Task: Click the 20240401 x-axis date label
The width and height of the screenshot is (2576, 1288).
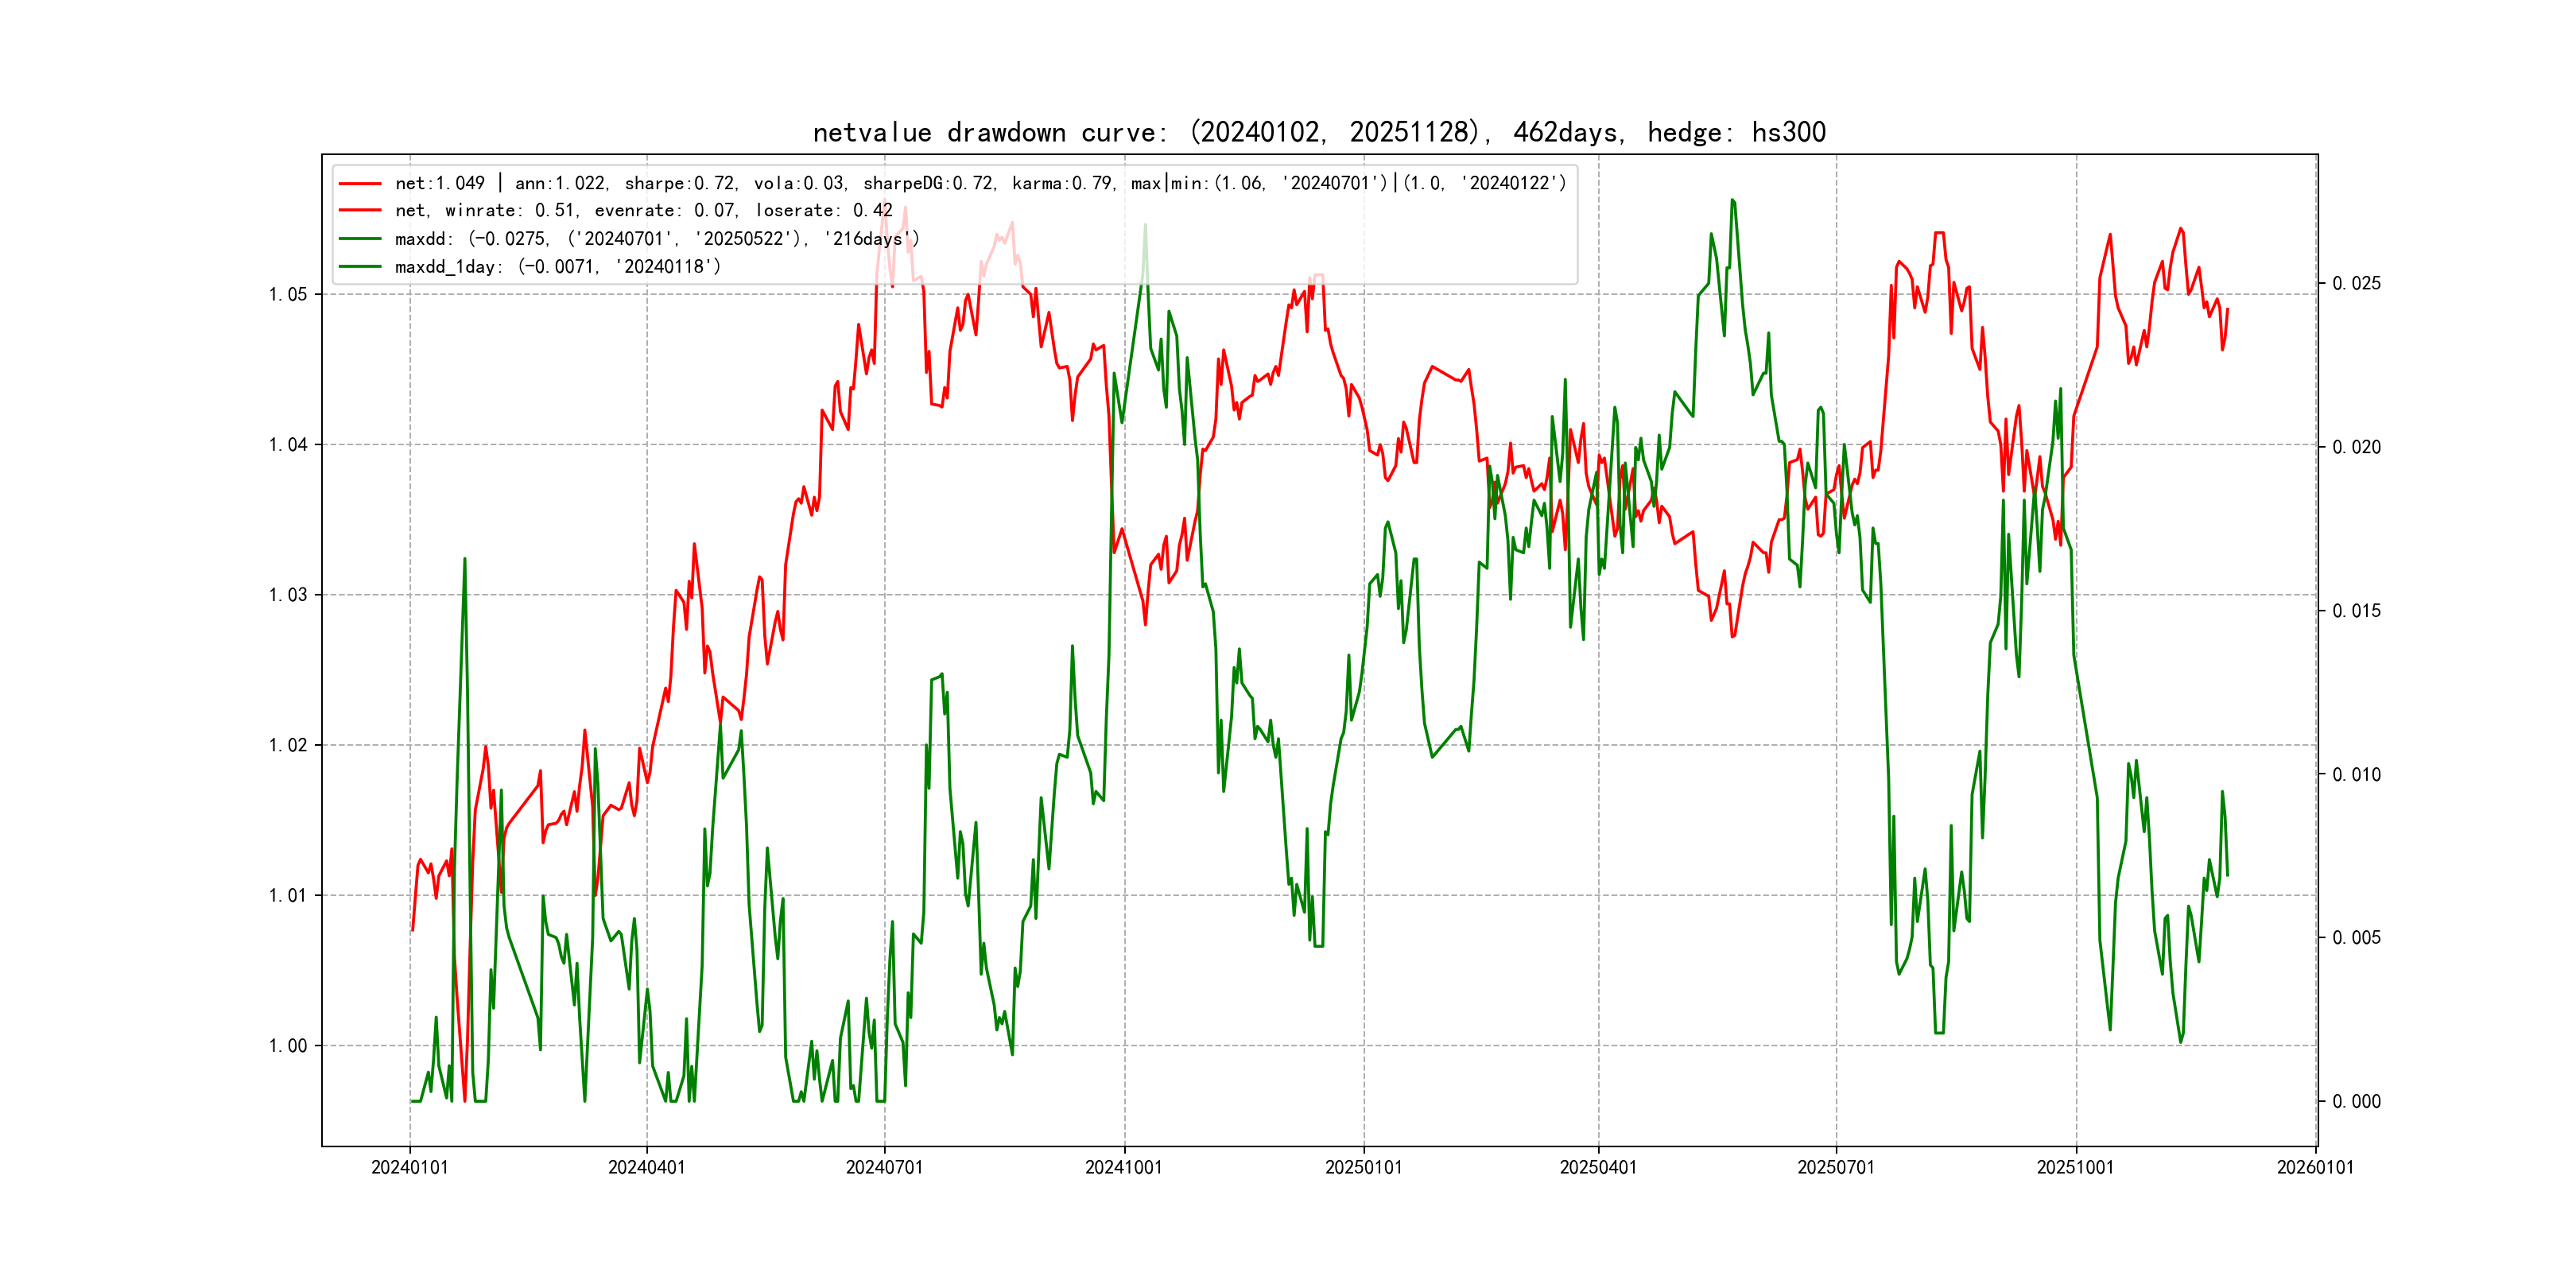Action: 646,1168
